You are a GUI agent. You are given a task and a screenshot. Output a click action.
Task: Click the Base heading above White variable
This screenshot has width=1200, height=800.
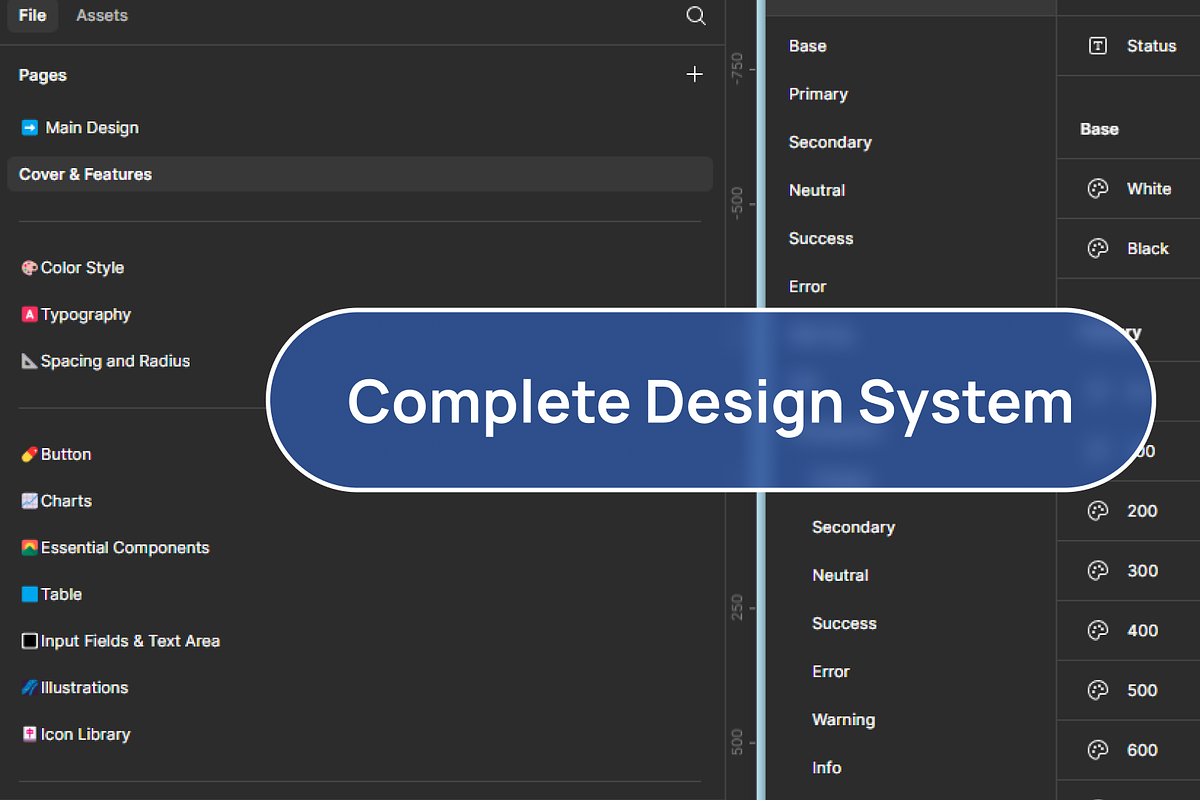point(1099,129)
